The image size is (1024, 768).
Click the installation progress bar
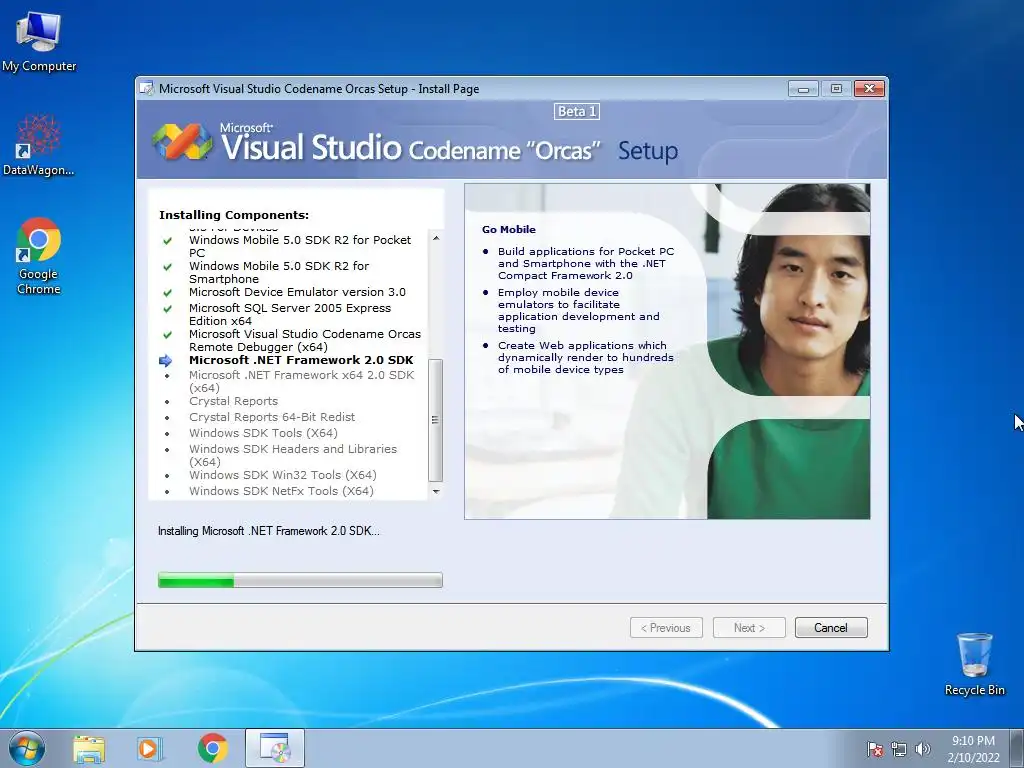click(300, 580)
